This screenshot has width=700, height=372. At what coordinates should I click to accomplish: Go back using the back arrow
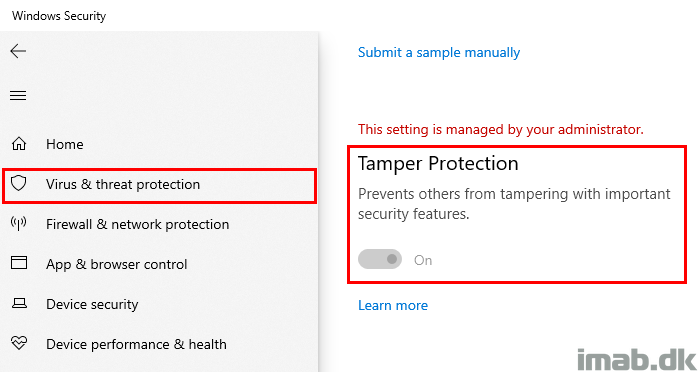(18, 51)
